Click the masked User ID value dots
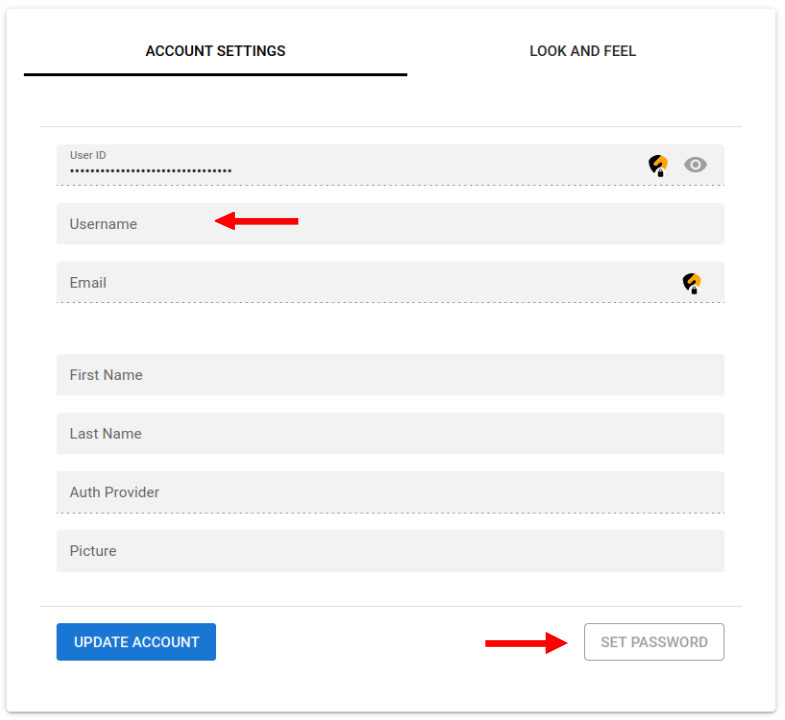This screenshot has height=720, width=785. 150,171
